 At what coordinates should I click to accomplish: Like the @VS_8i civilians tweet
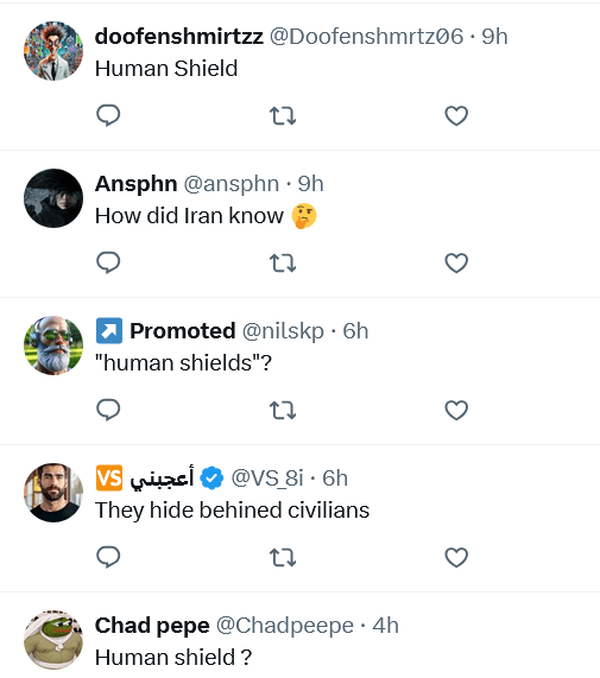click(x=456, y=557)
